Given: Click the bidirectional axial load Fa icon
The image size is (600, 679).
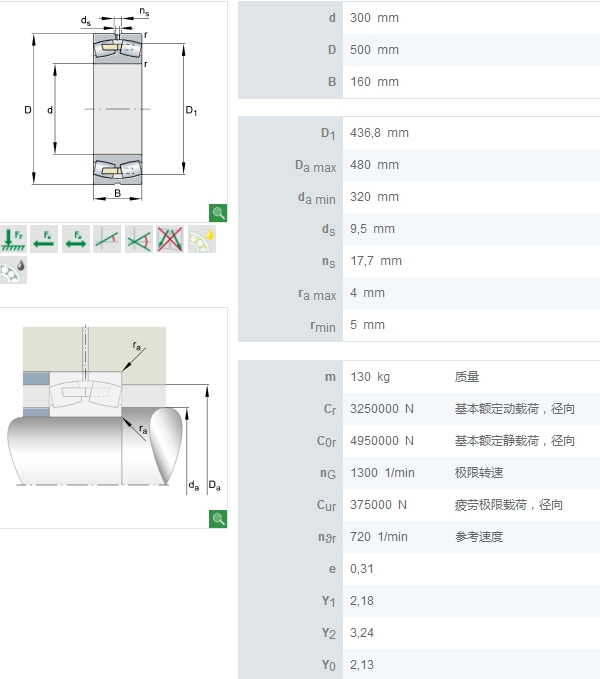Looking at the screenshot, I should point(76,239).
